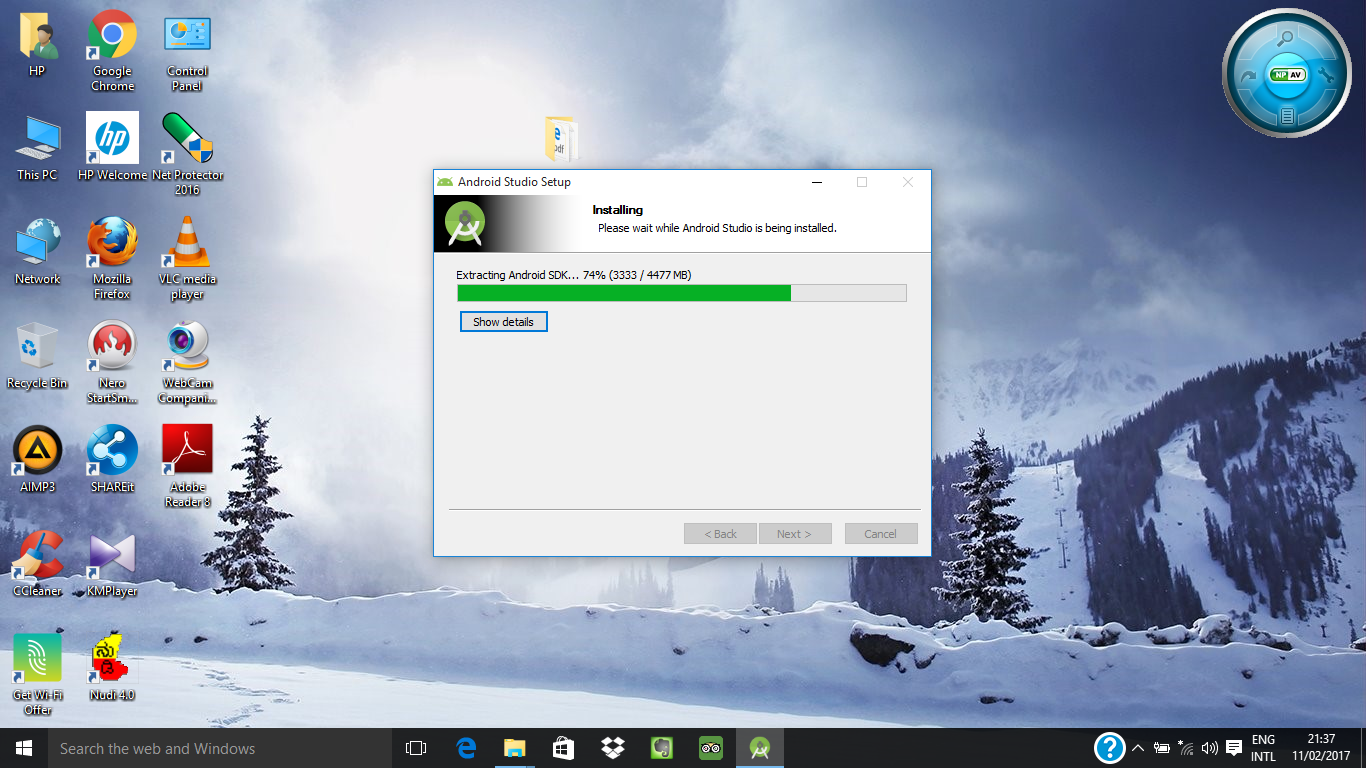Click the NP AV center logo button
The width and height of the screenshot is (1366, 768).
[1287, 75]
